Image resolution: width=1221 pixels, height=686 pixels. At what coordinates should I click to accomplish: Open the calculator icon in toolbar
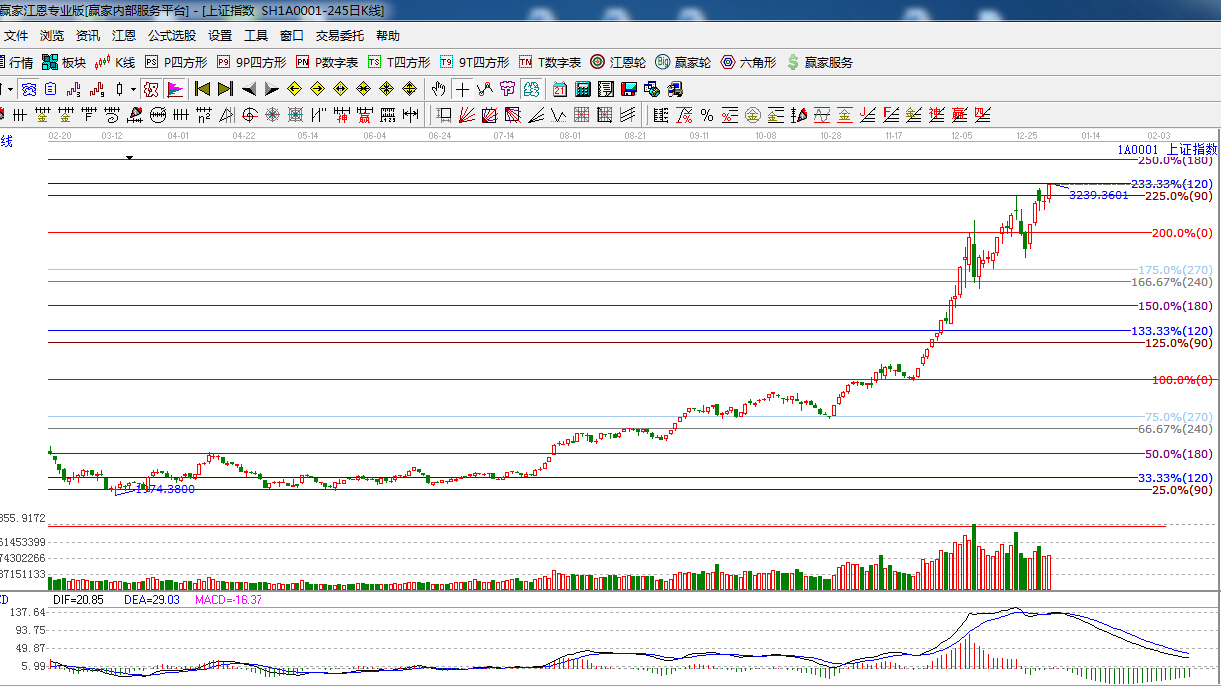(582, 89)
